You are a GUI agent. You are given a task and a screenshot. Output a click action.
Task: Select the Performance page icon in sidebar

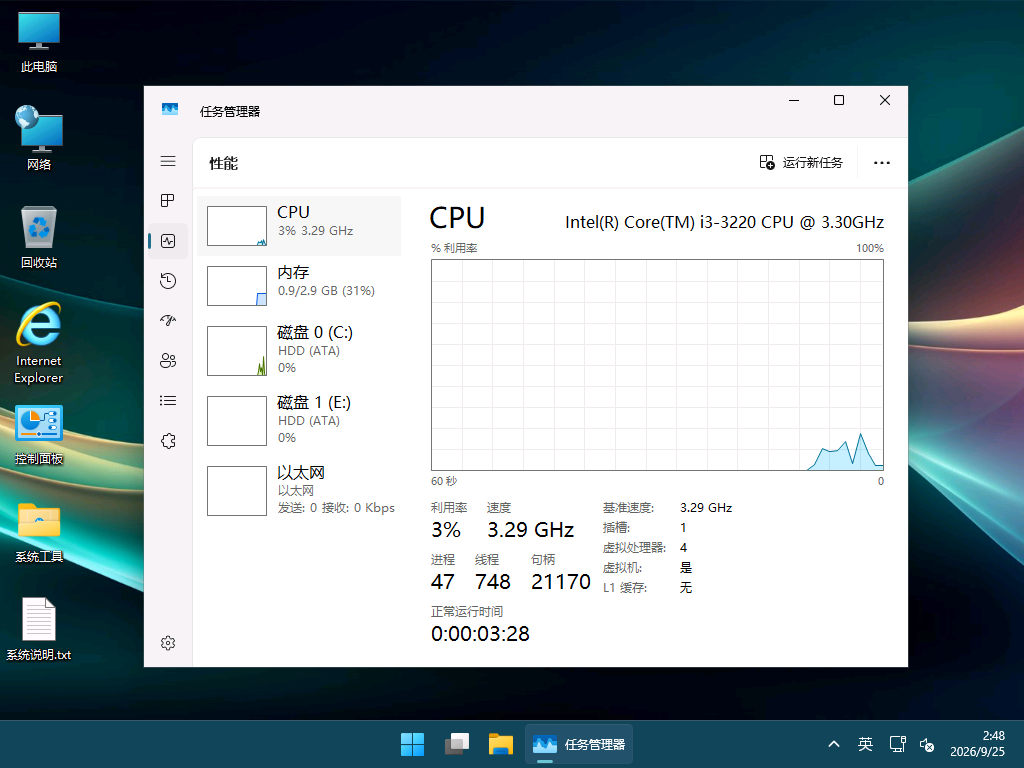coord(168,241)
